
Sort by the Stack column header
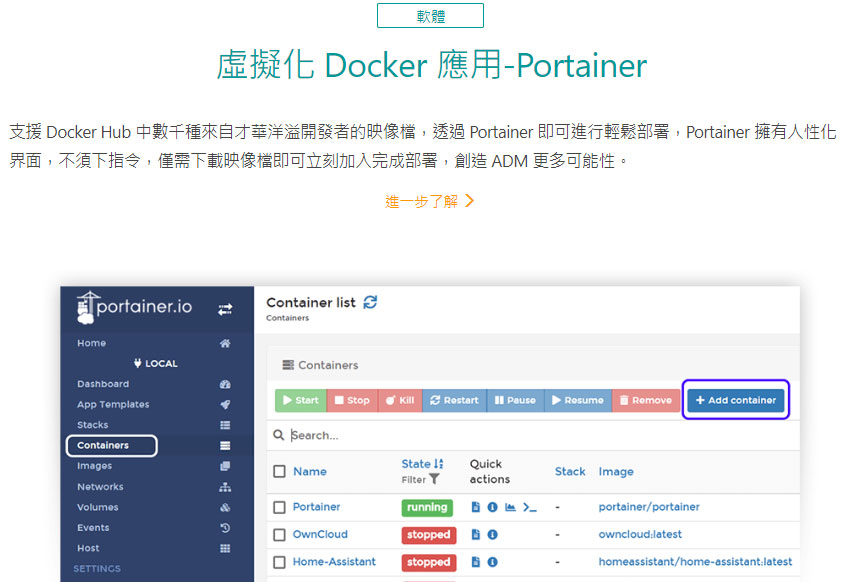tap(570, 472)
